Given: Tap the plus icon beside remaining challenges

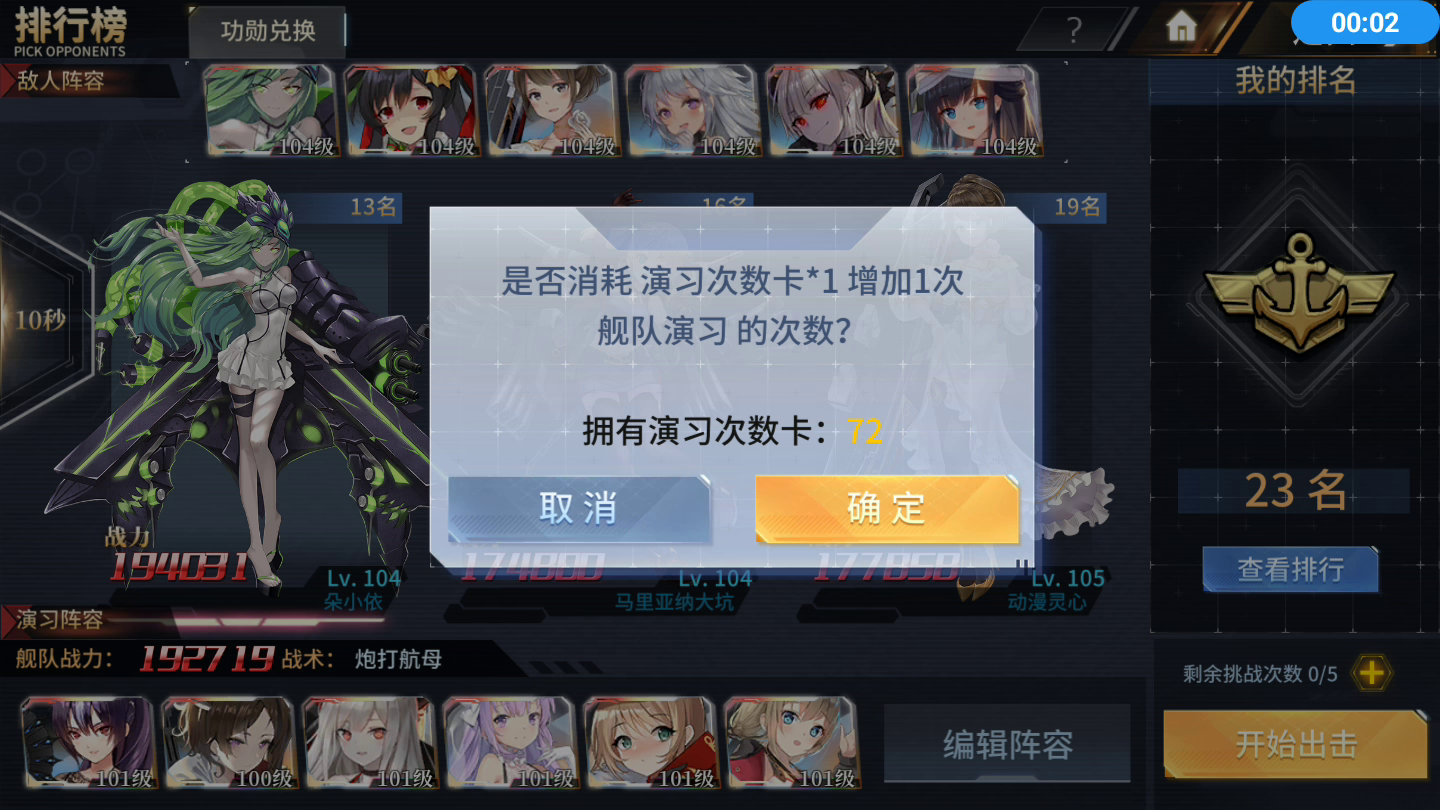Looking at the screenshot, I should point(1371,673).
